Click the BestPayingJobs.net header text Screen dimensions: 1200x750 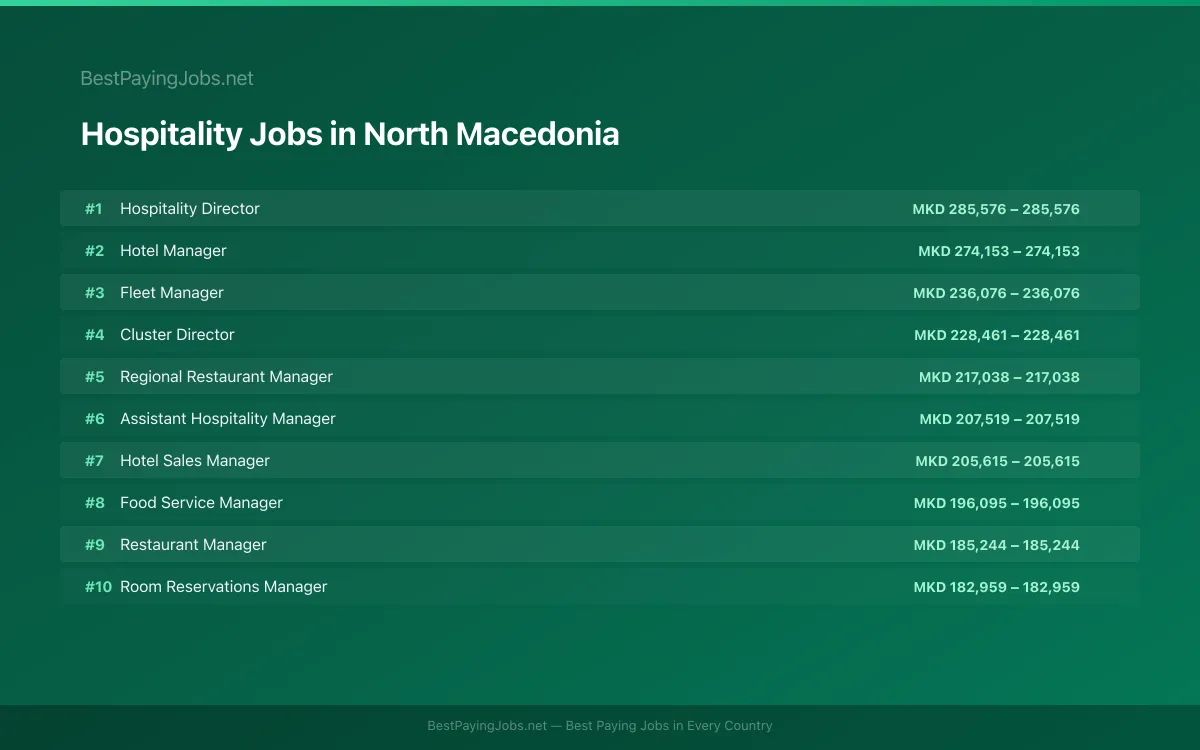coord(167,78)
